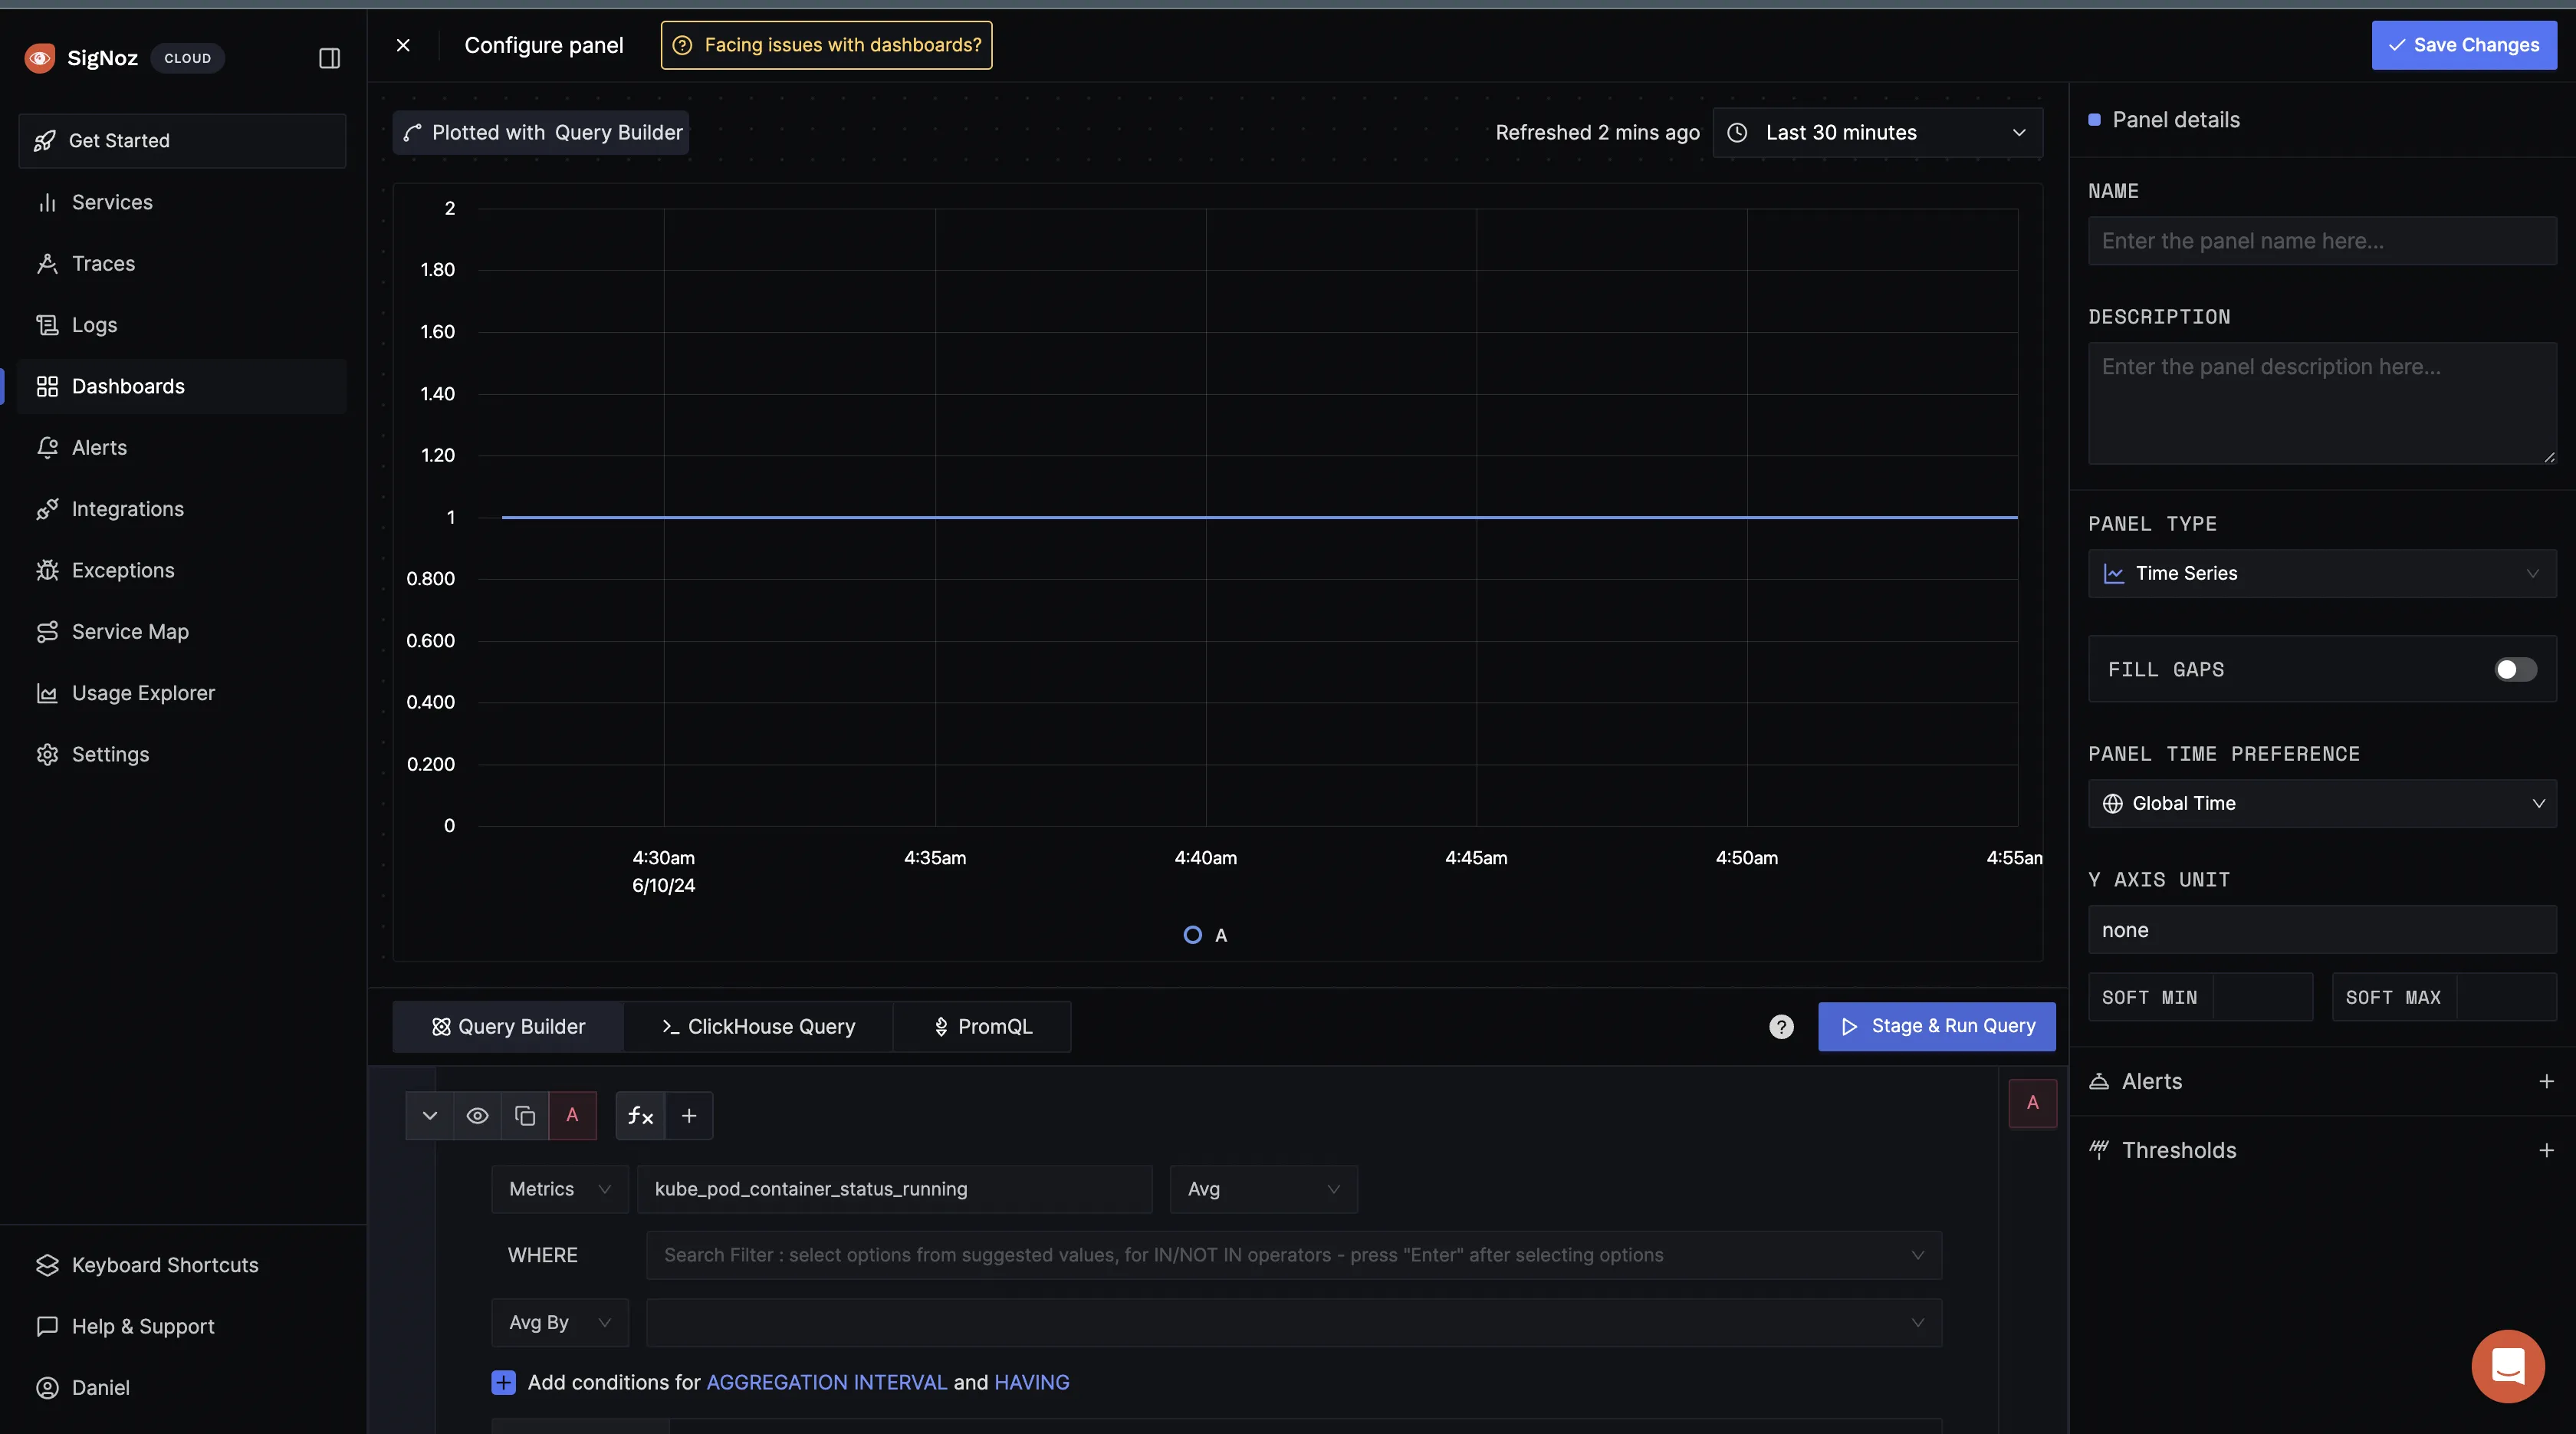
Task: Click the Exceptions bug icon
Action: click(x=47, y=570)
